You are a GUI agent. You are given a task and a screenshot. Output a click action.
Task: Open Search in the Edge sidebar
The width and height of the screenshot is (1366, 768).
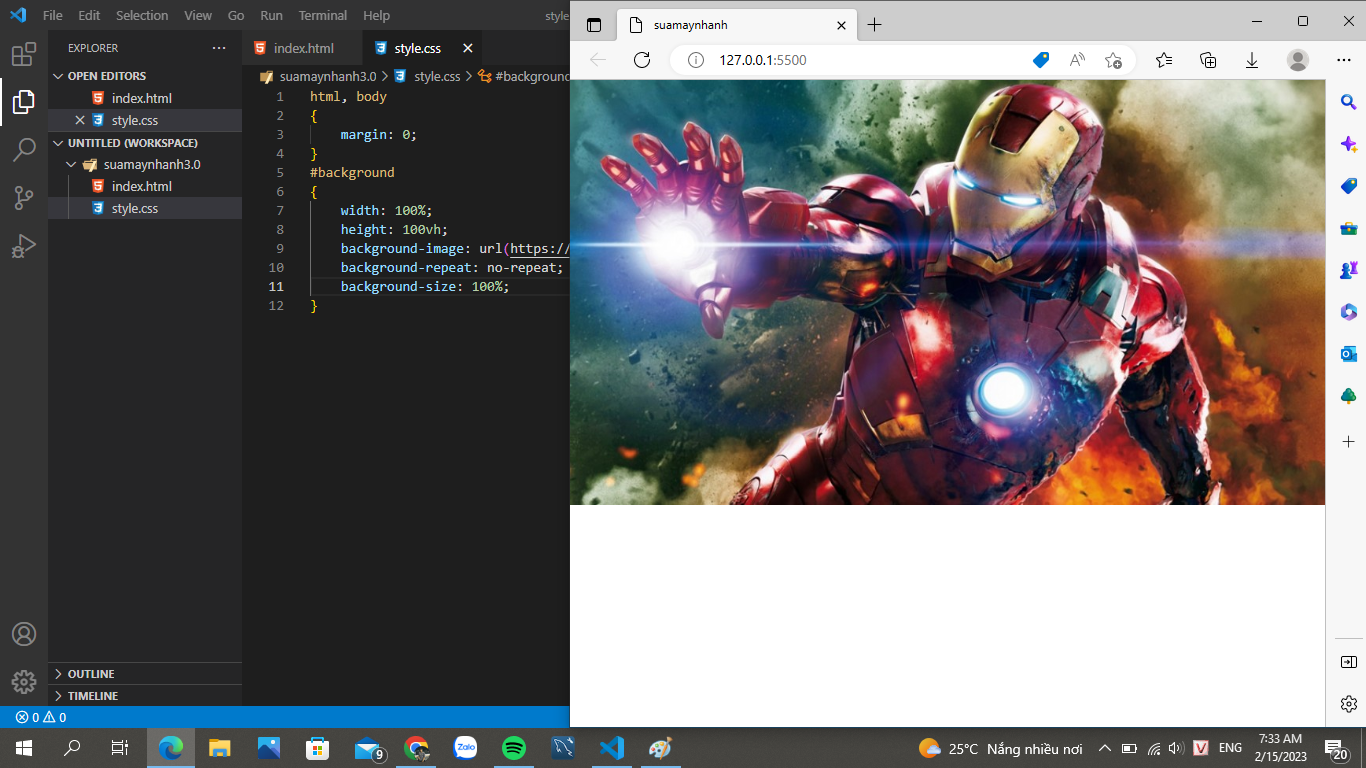click(1348, 102)
